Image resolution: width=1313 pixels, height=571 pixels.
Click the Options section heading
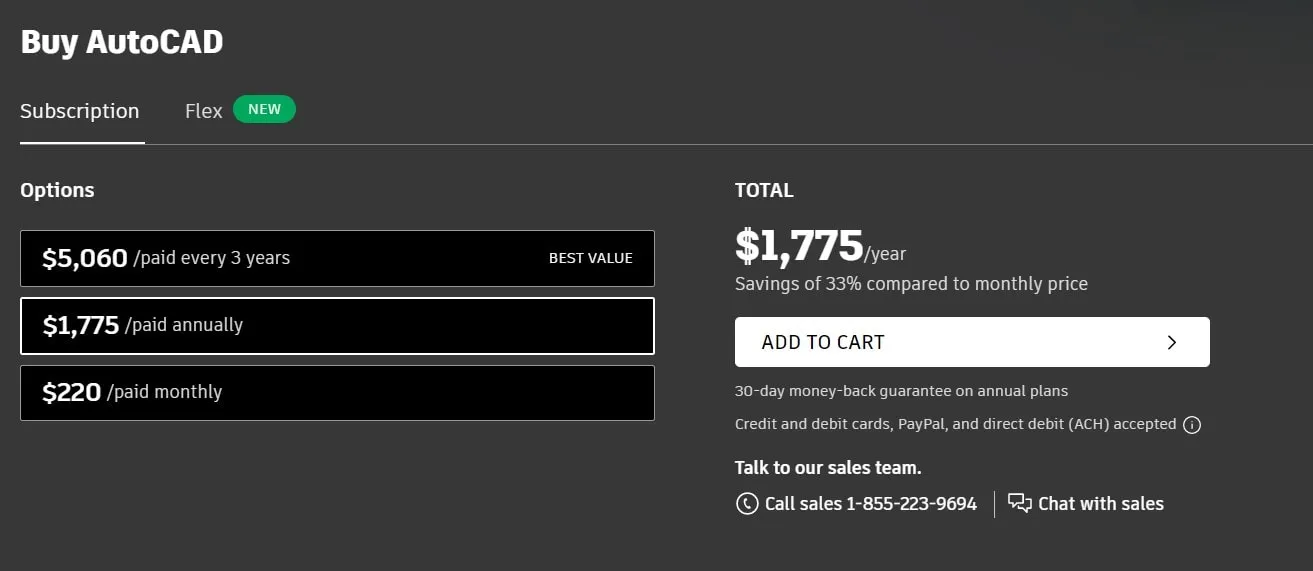(x=57, y=190)
